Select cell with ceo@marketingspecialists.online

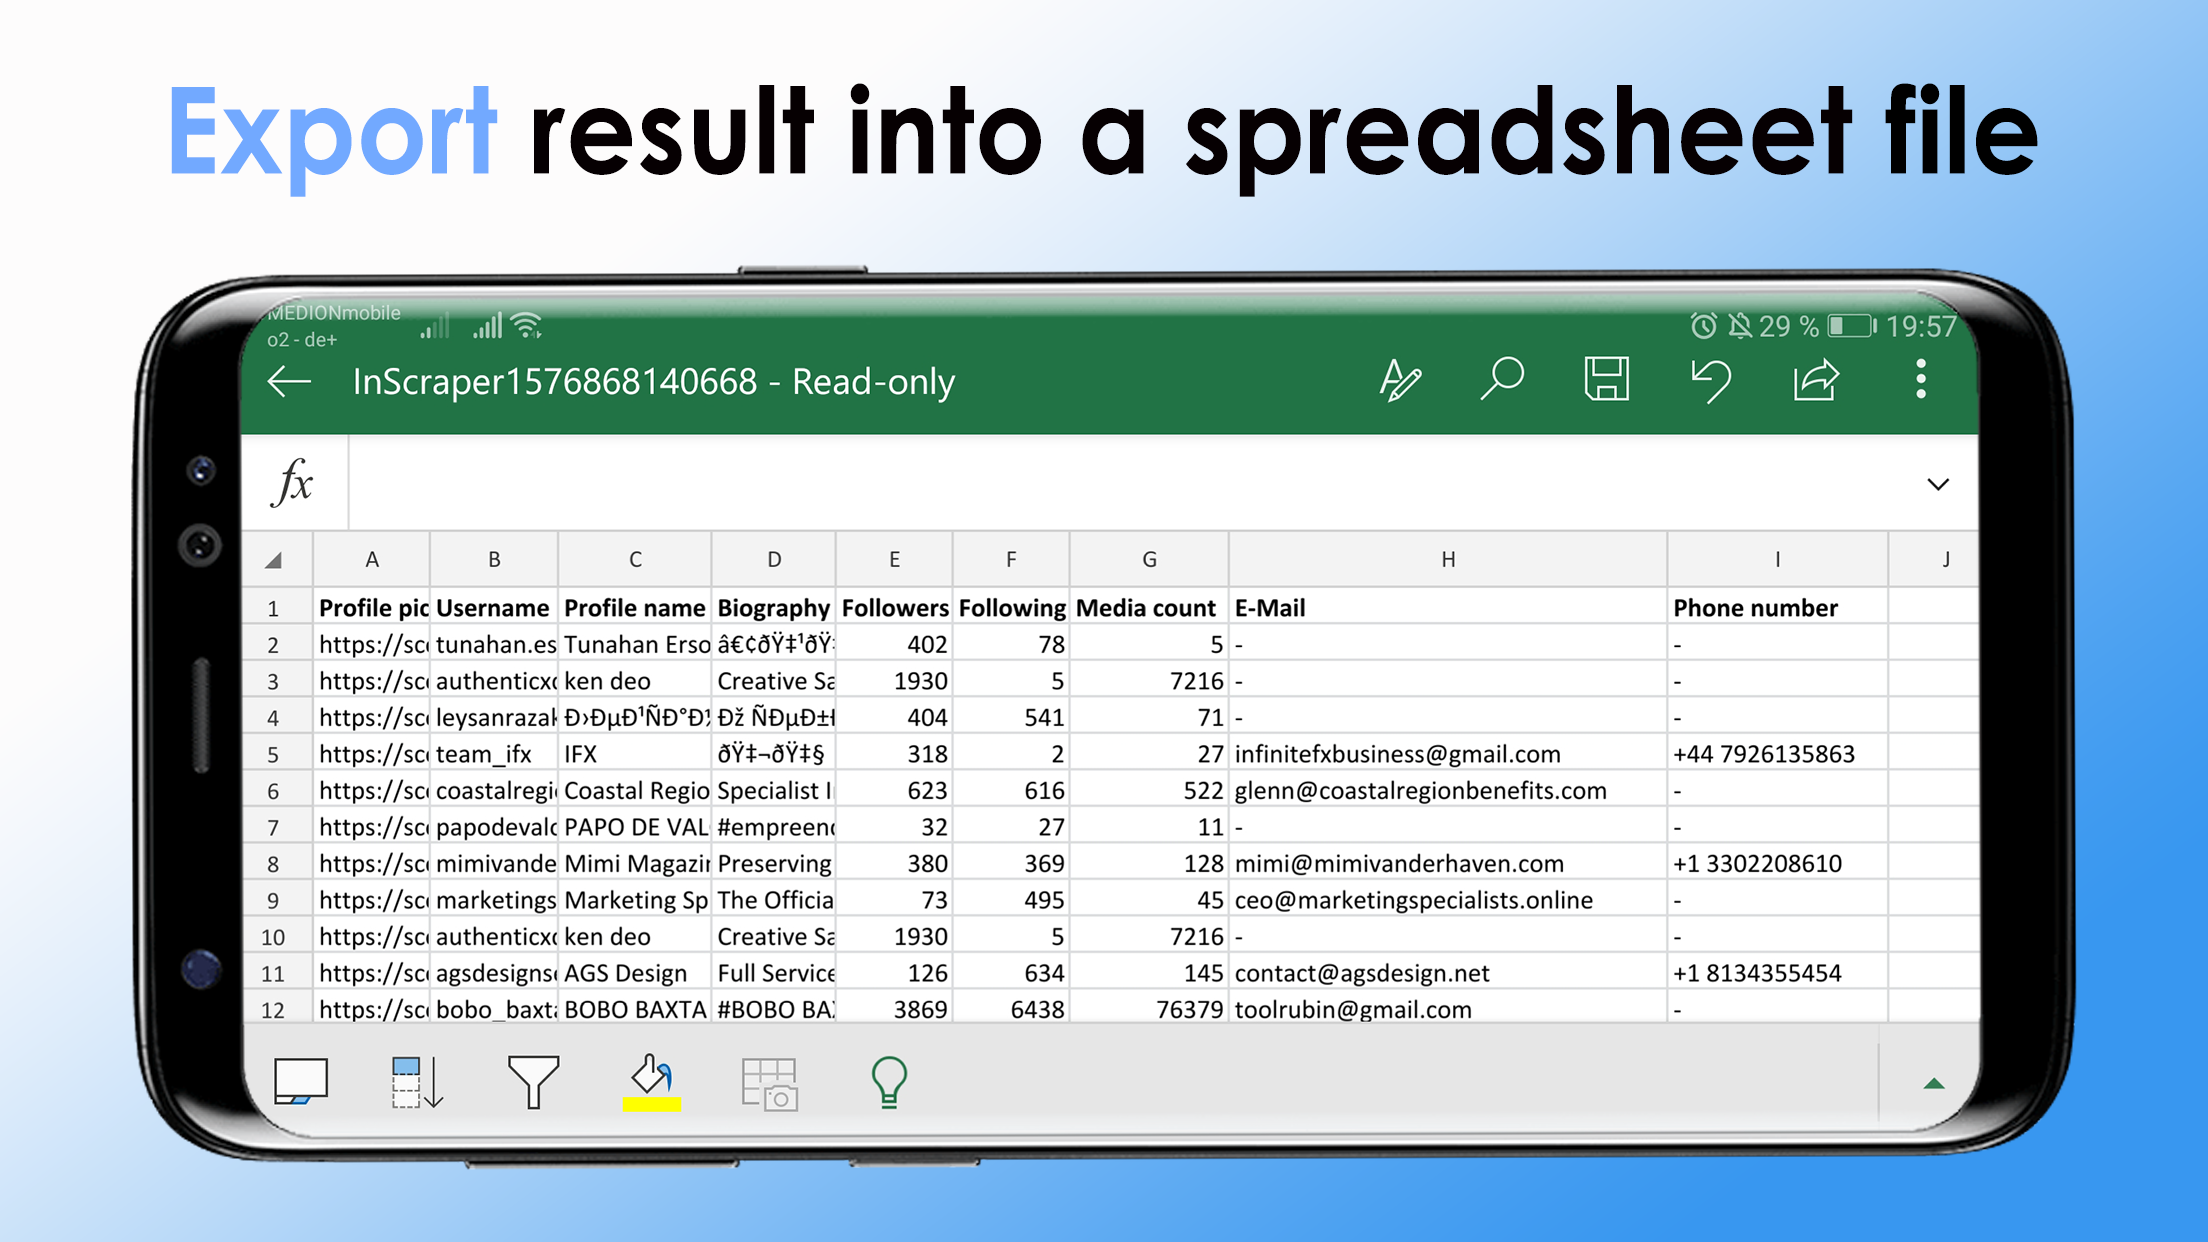[1448, 900]
